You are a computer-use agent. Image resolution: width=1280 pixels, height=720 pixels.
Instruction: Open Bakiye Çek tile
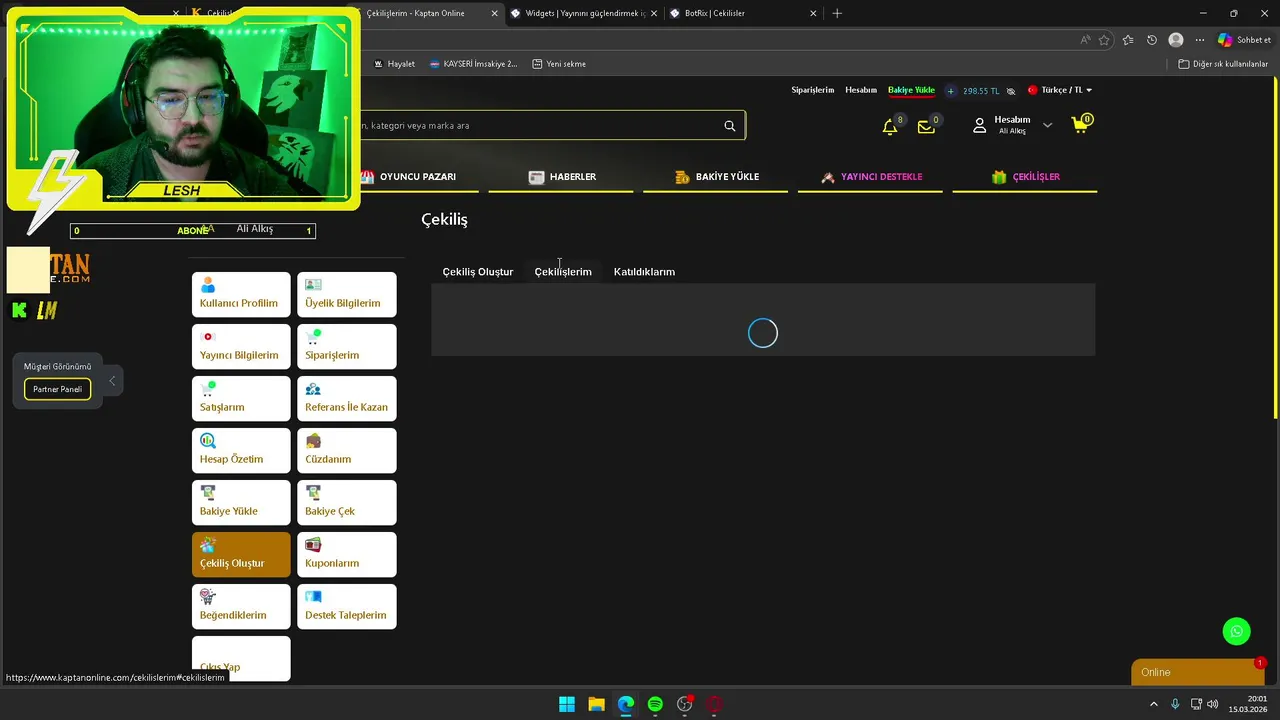click(347, 503)
